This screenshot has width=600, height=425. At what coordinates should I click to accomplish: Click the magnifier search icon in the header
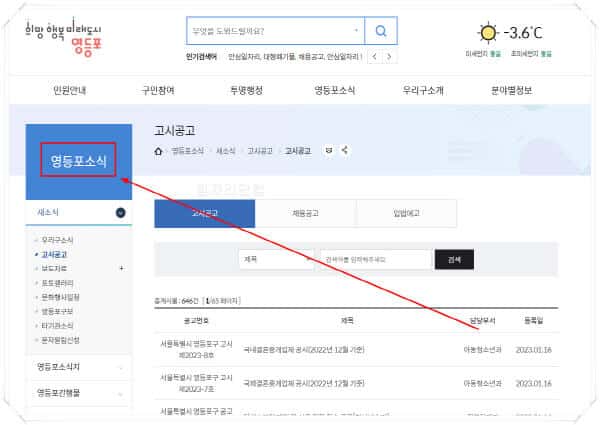click(x=381, y=31)
